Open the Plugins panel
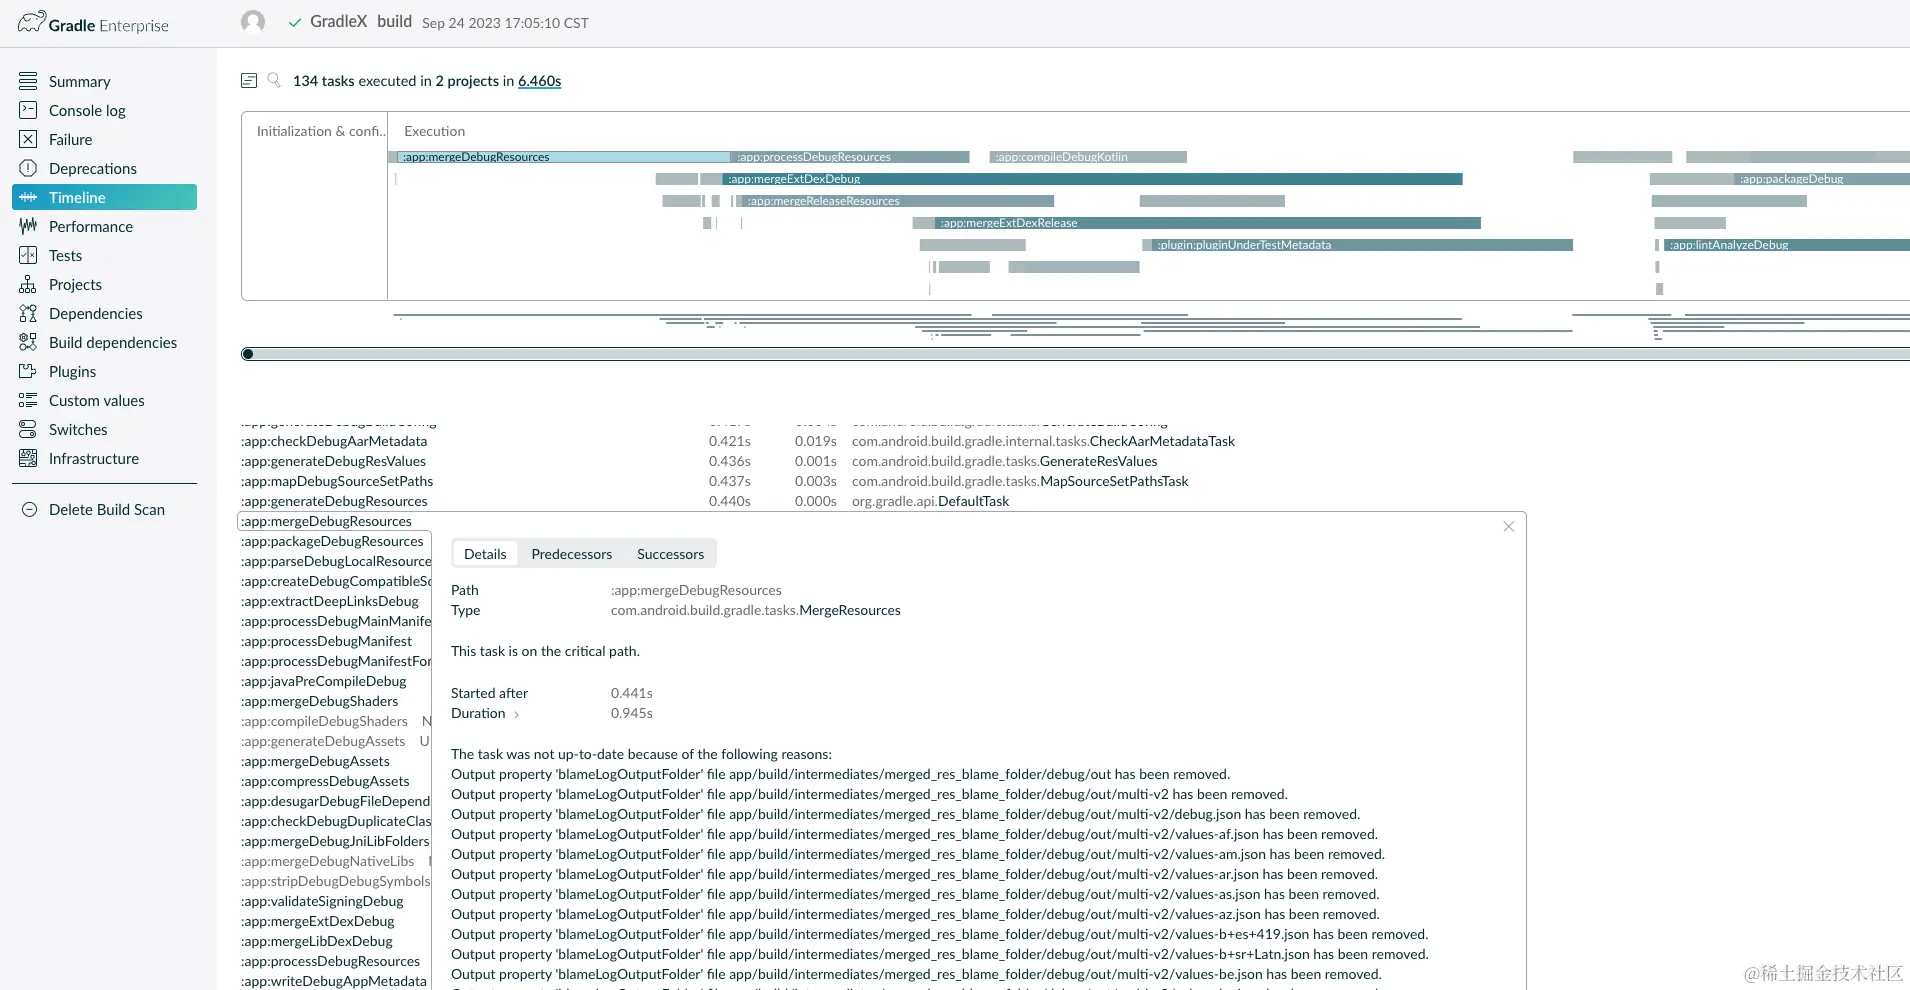 (70, 371)
